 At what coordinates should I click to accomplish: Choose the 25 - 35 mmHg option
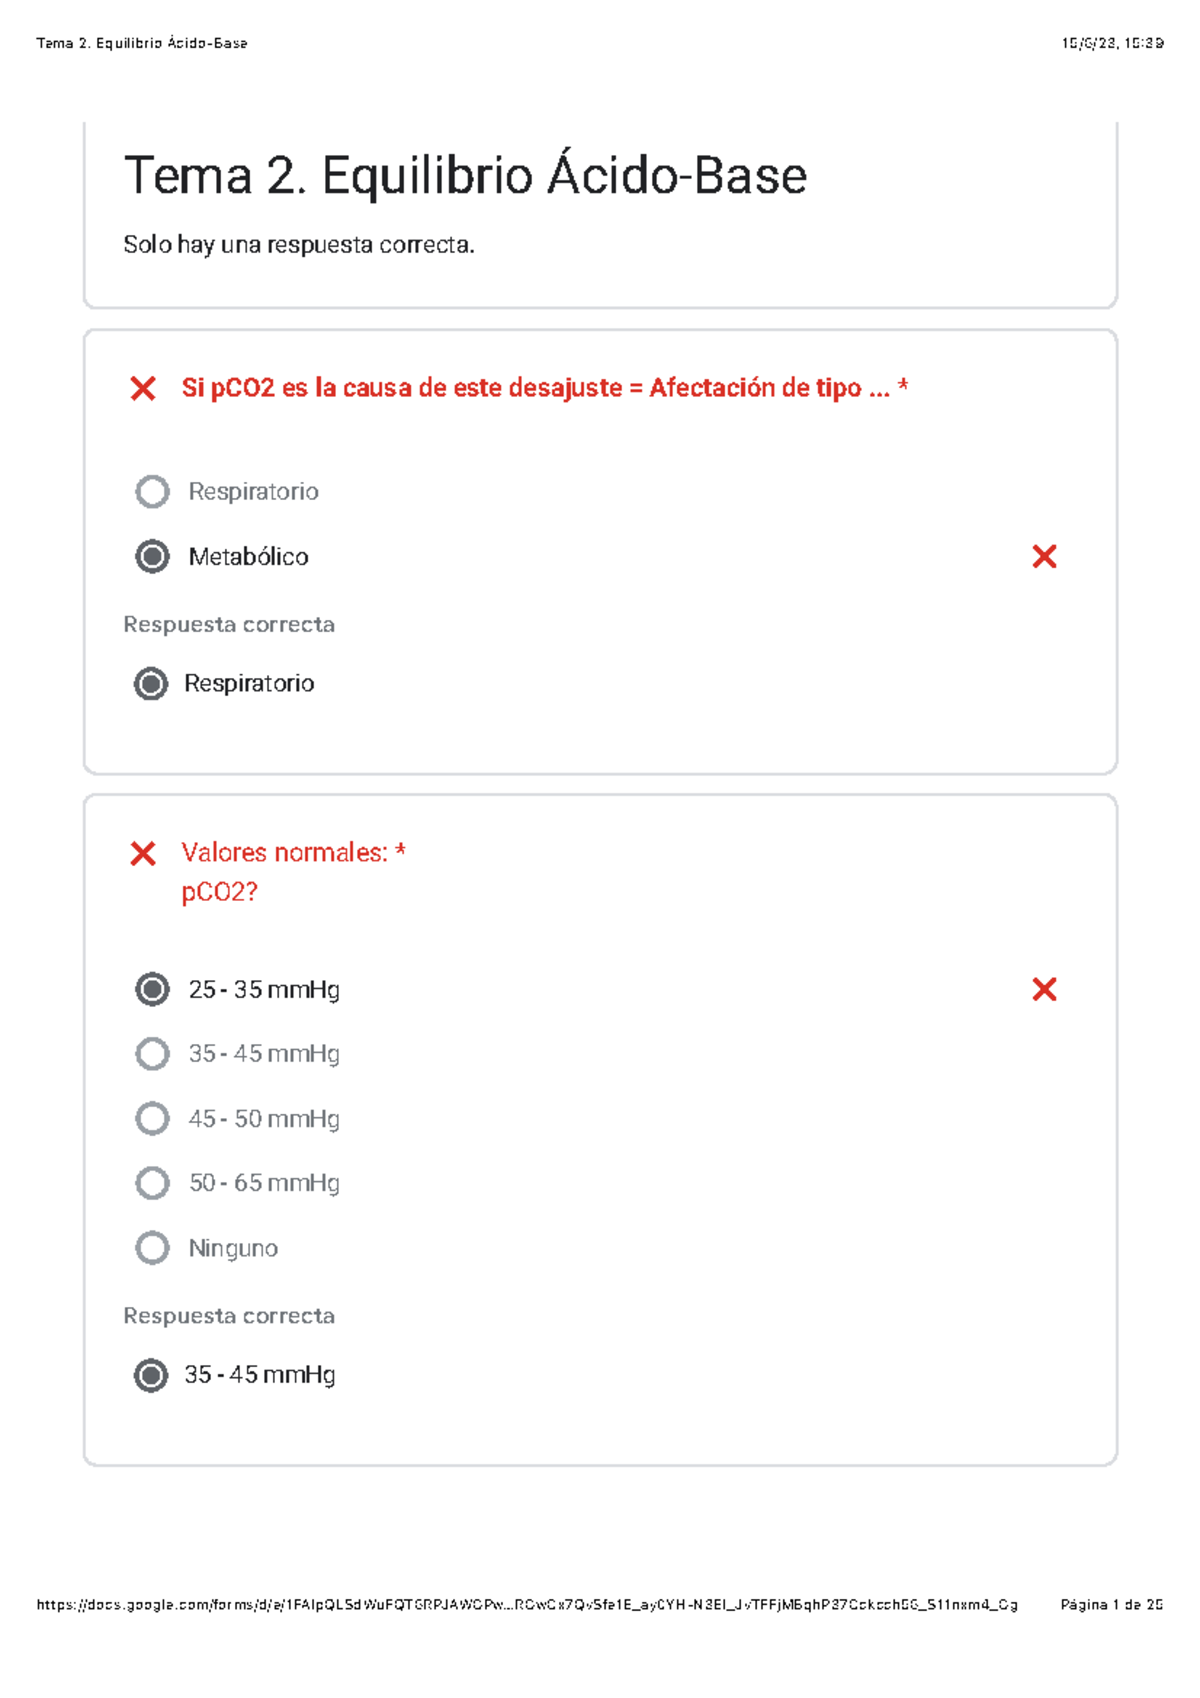click(x=152, y=989)
